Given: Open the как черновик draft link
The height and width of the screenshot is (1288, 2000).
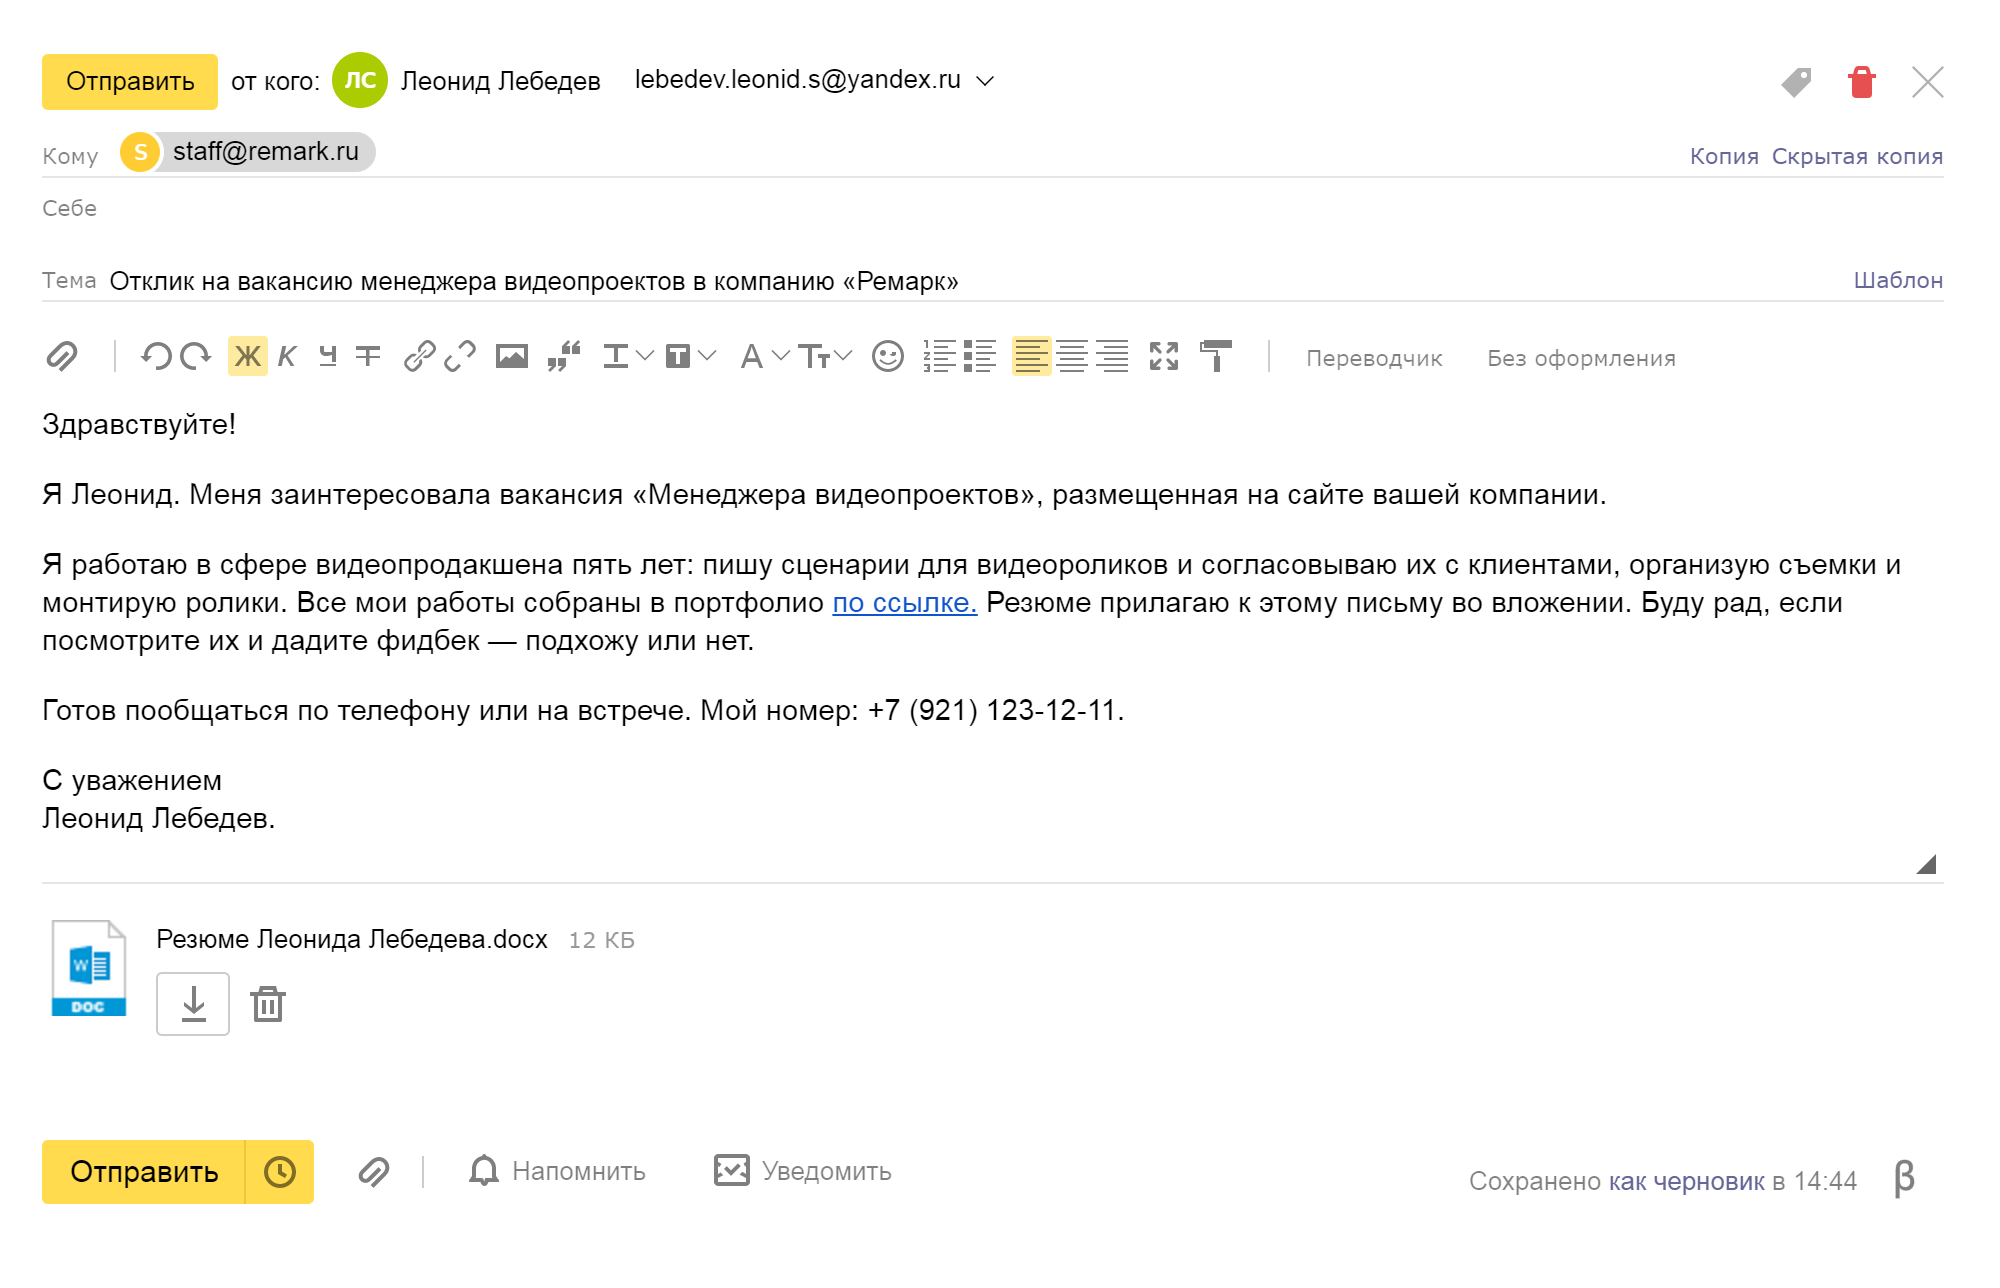Looking at the screenshot, I should click(x=1686, y=1182).
